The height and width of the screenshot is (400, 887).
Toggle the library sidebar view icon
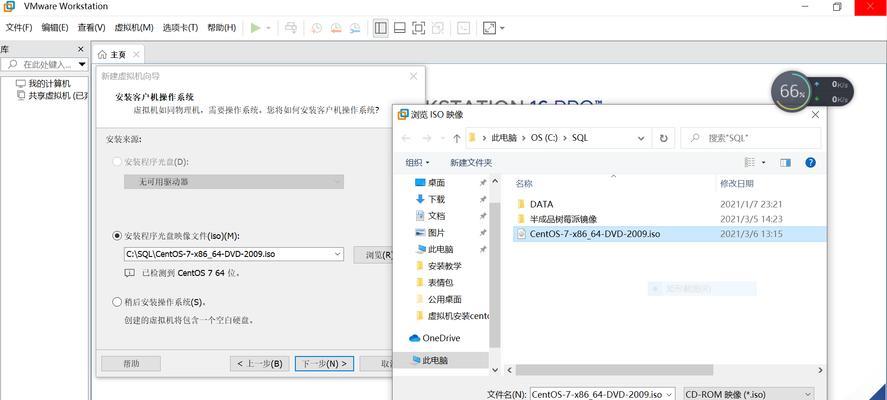pyautogui.click(x=381, y=28)
